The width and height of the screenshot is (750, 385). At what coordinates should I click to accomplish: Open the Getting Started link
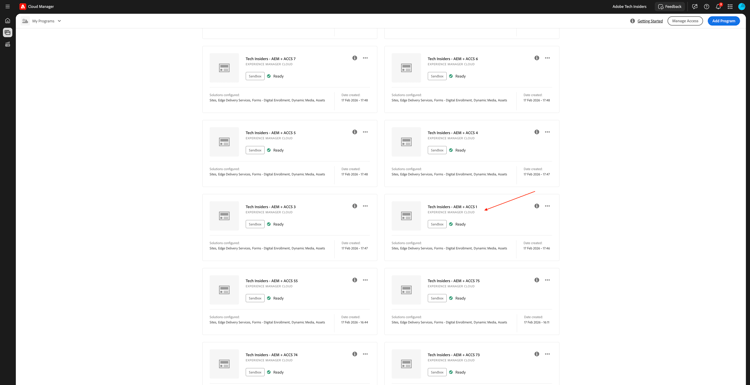(x=650, y=21)
